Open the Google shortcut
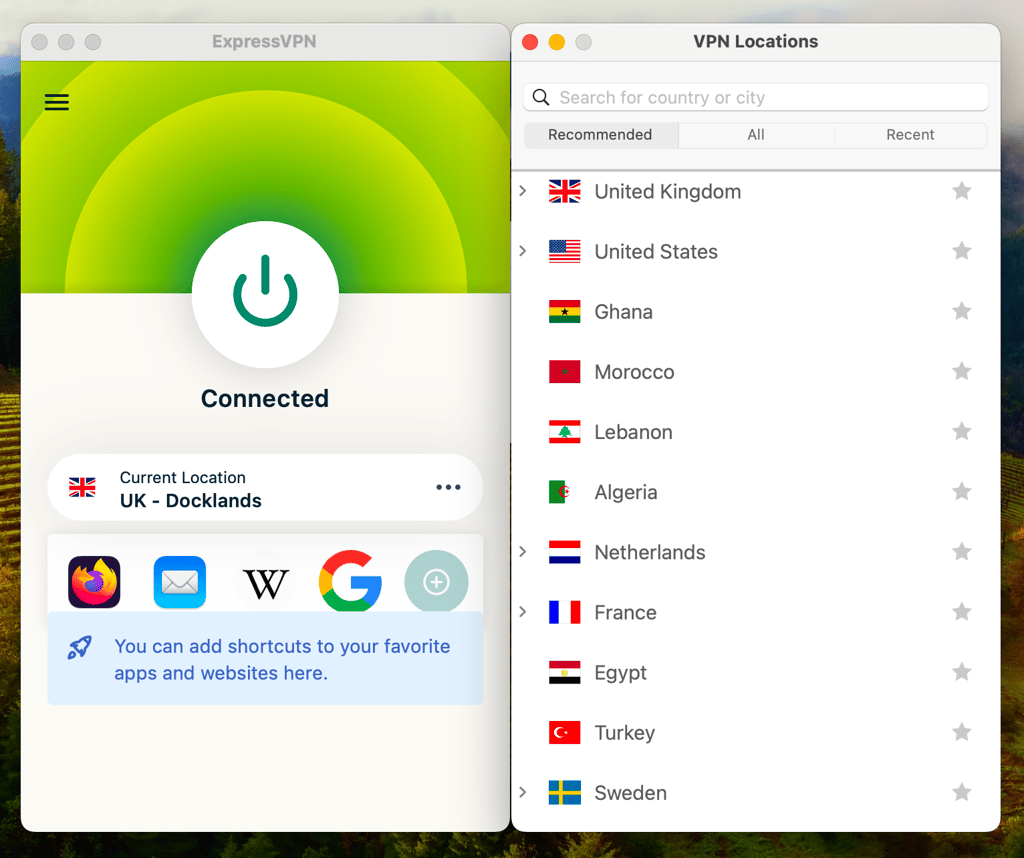Viewport: 1024px width, 858px height. click(351, 580)
